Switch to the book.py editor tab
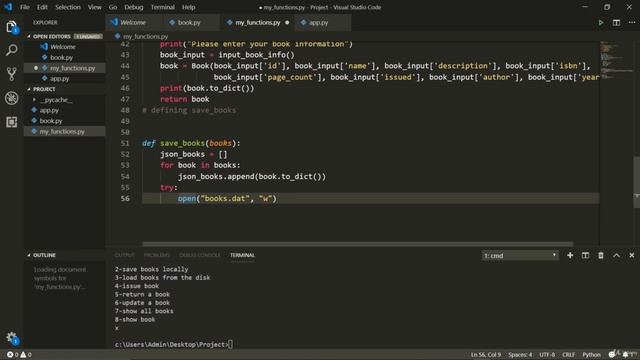640x360 pixels. (190, 22)
